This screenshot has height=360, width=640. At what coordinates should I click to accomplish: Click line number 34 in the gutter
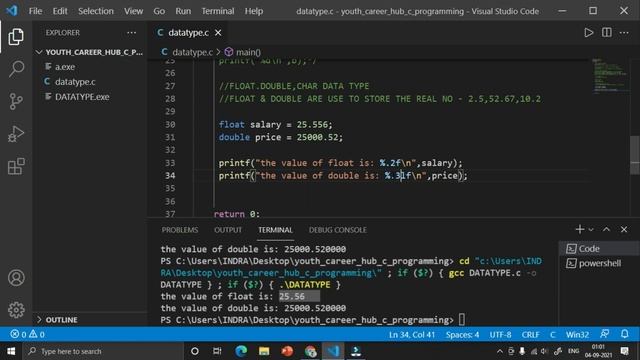170,176
